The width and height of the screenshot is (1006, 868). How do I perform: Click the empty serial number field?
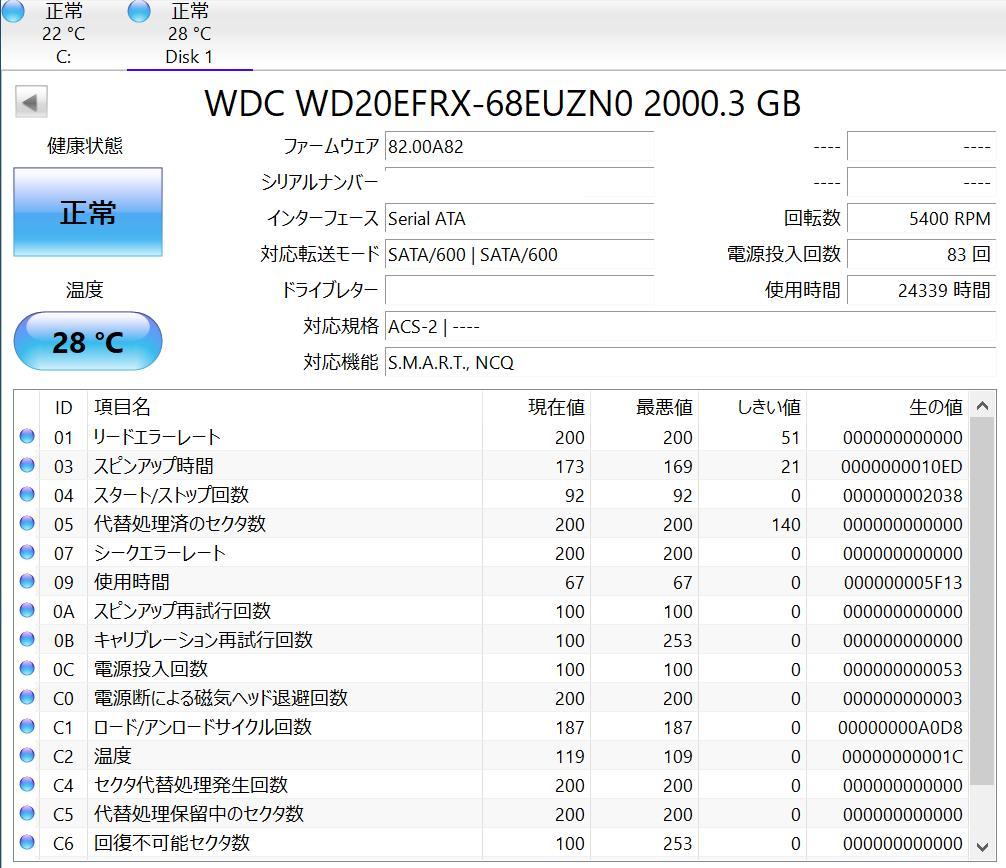point(519,183)
